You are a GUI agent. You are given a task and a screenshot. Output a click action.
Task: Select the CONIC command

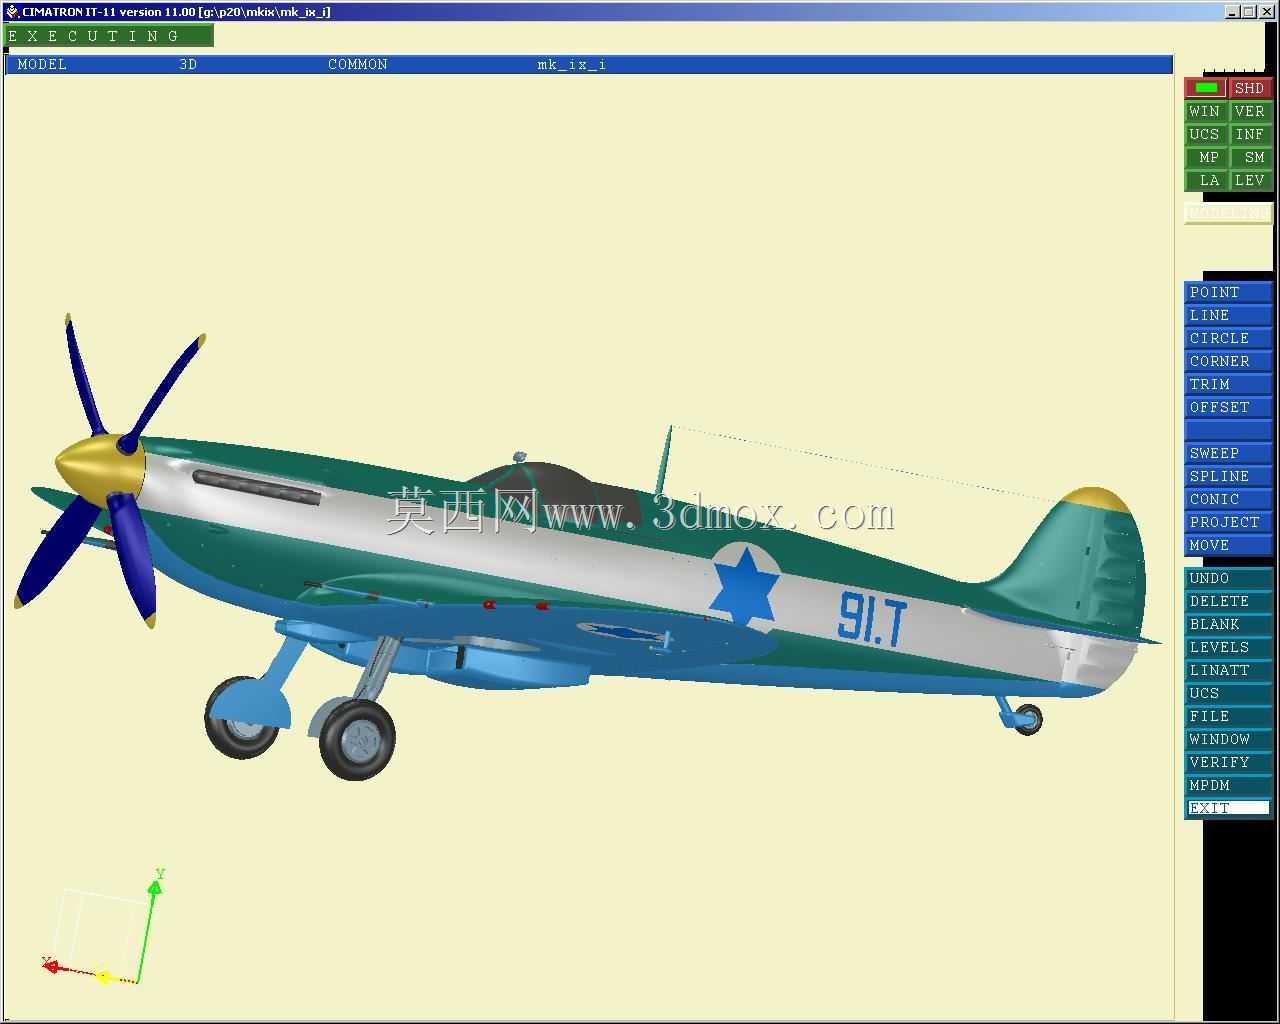(x=1228, y=499)
